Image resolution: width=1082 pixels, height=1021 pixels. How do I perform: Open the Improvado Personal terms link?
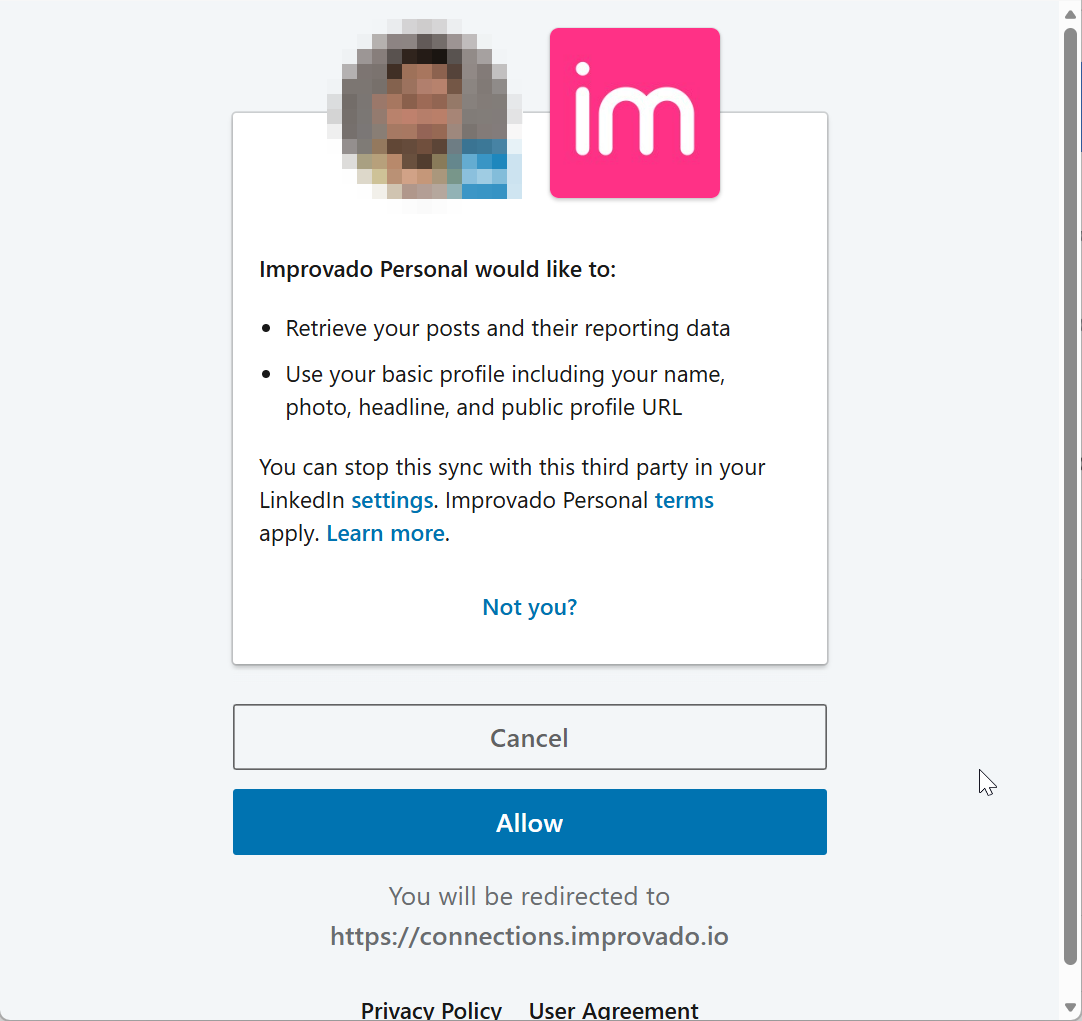[684, 500]
